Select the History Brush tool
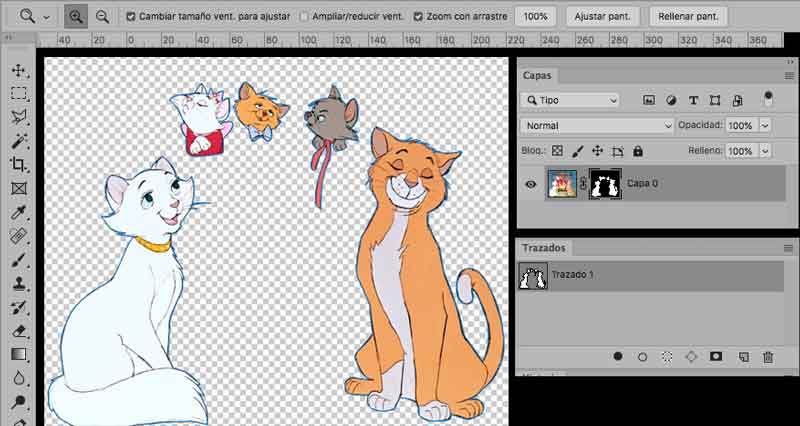 pos(18,307)
